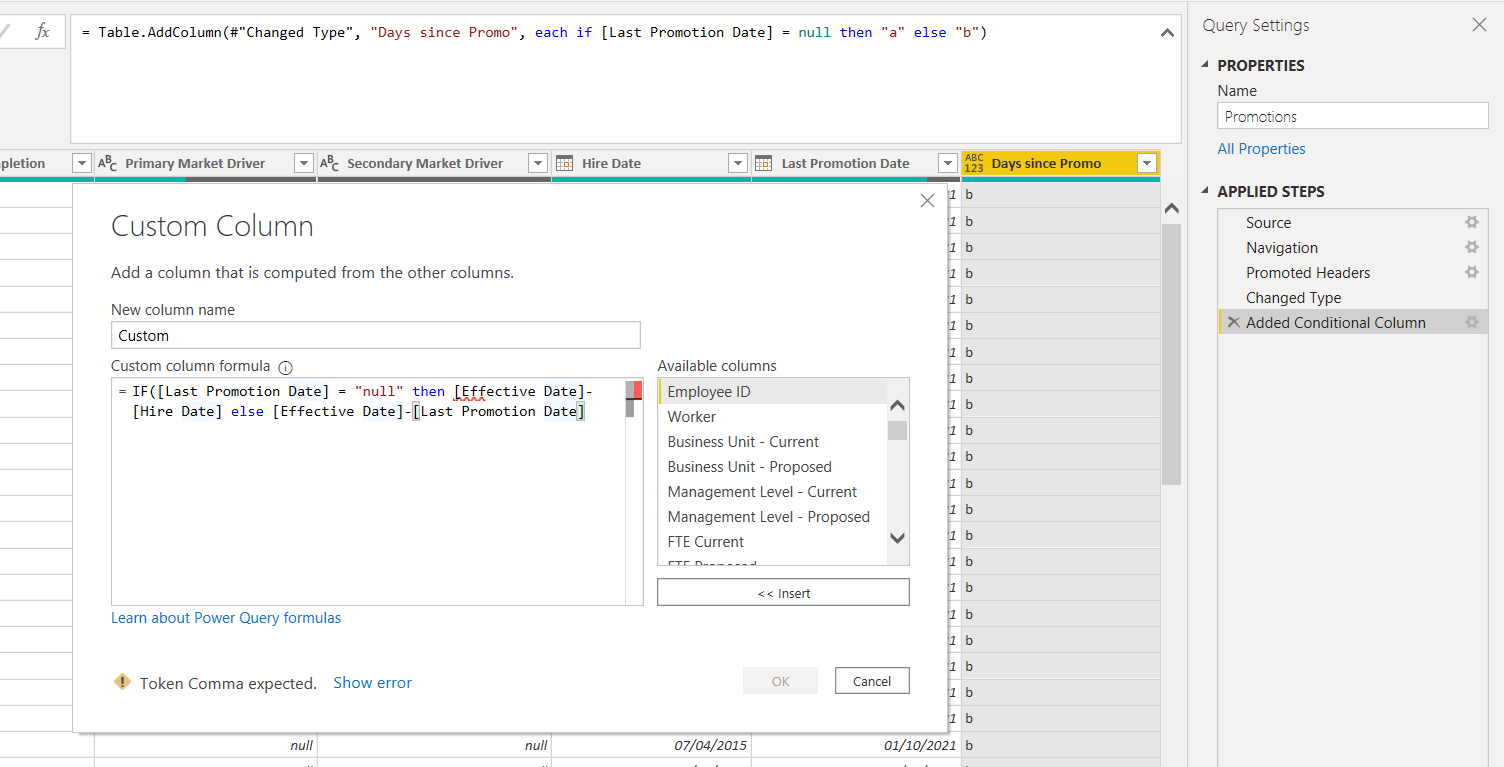Select Employee ID in Available columns
The image size is (1504, 767).
(x=772, y=391)
